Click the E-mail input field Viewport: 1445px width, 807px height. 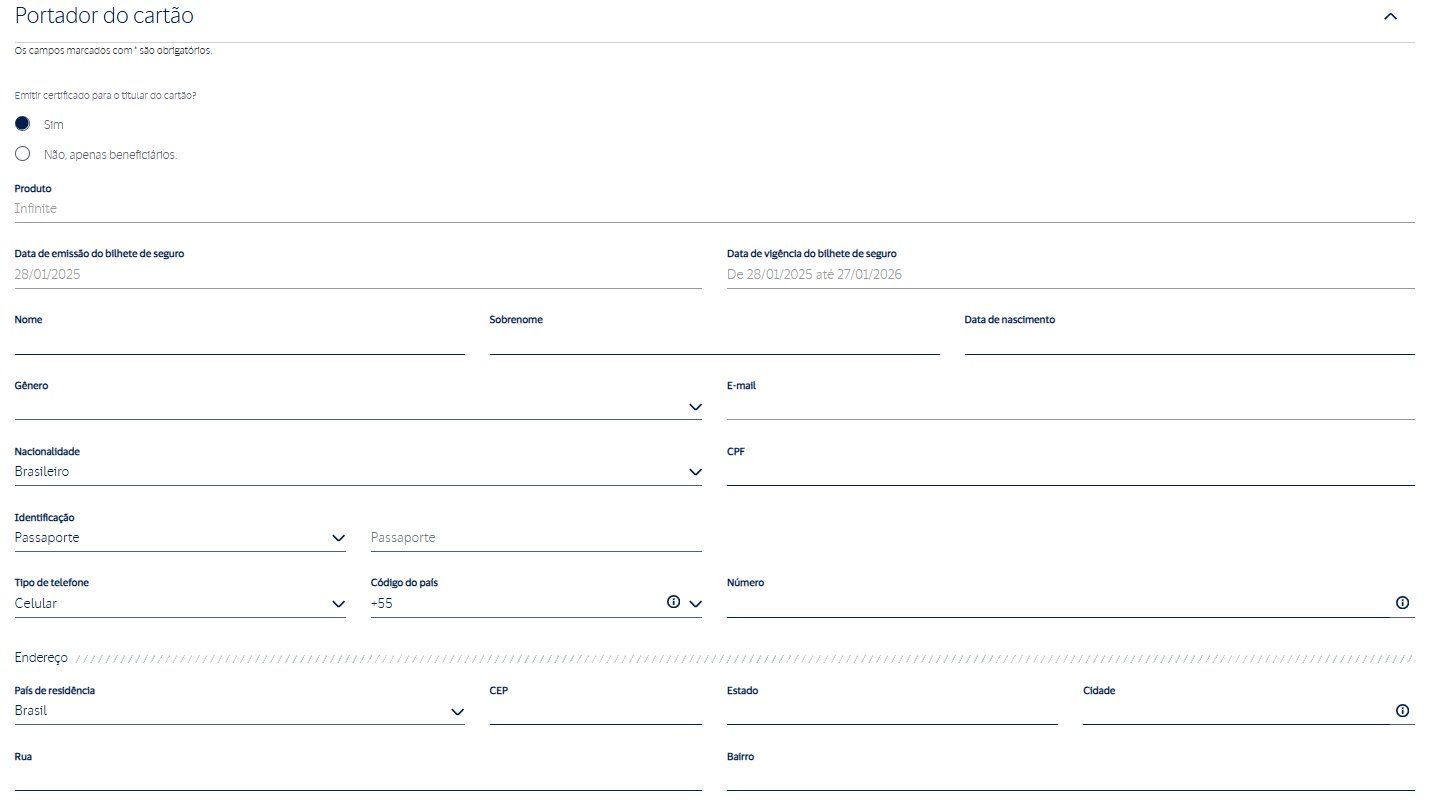coord(1070,406)
